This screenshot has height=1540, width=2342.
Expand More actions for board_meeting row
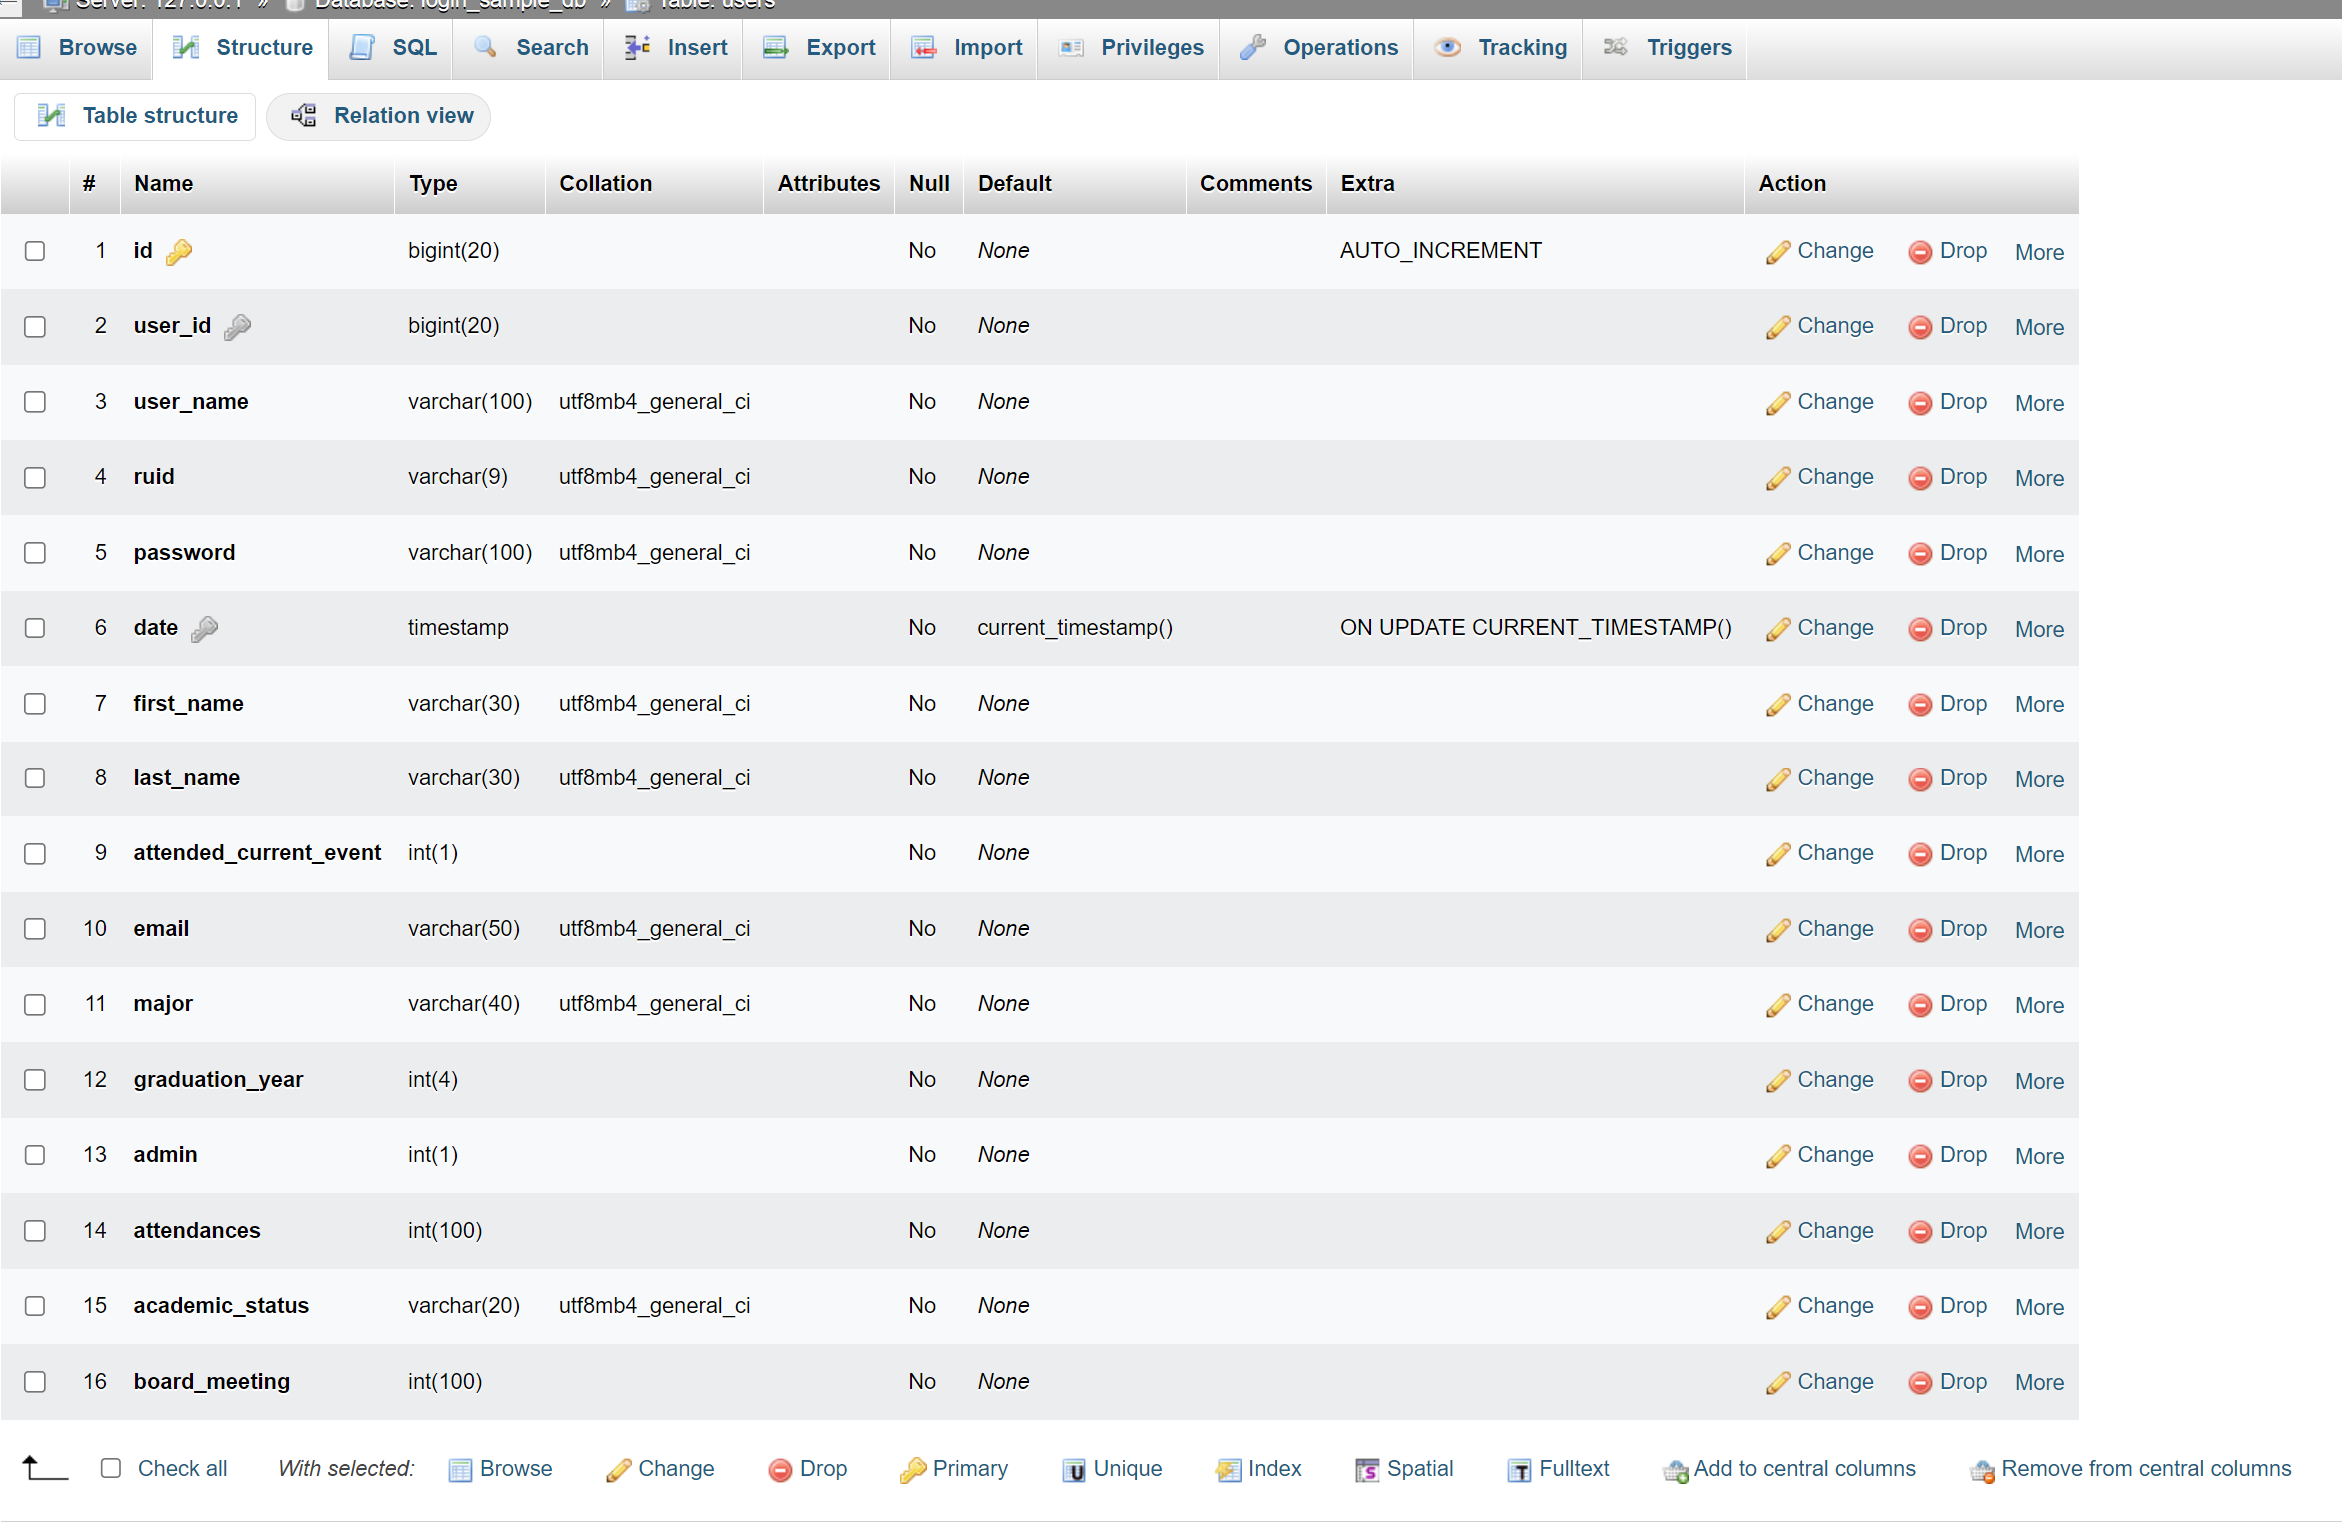2039,1382
